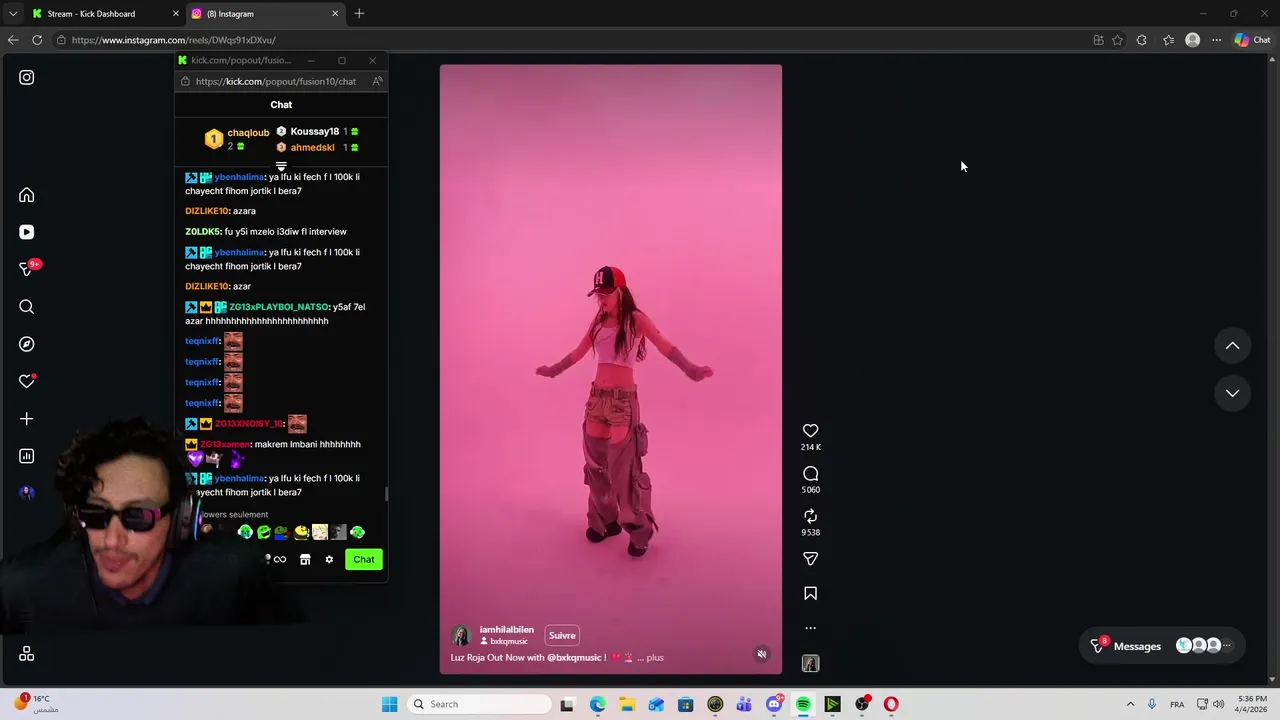
Task: Open direct messages icon with 9+ badge
Action: click(27, 269)
